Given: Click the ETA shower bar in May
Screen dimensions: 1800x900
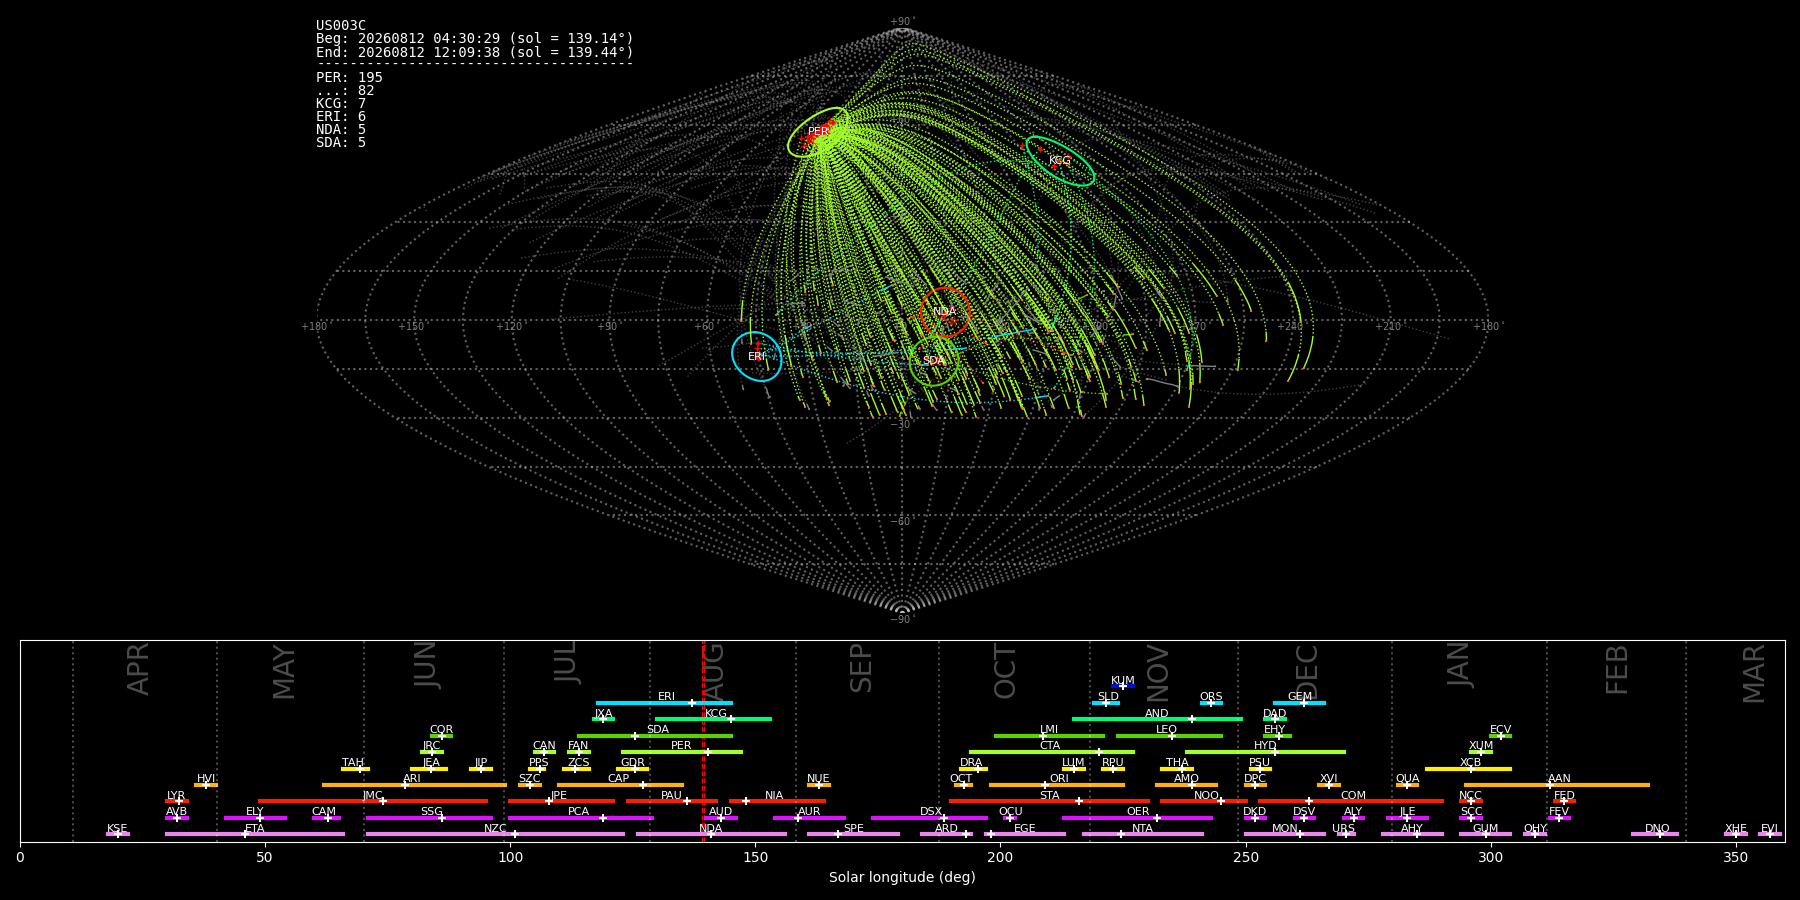Looking at the screenshot, I should (x=255, y=834).
